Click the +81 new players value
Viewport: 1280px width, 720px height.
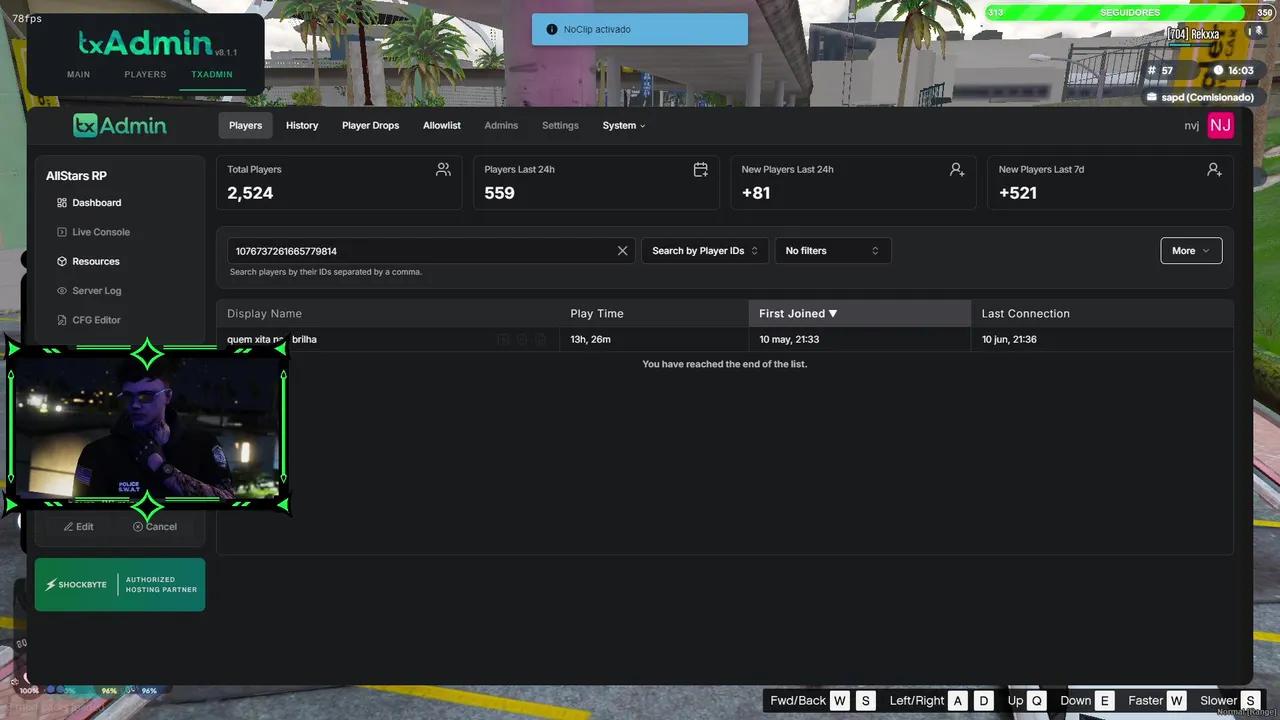[x=756, y=193]
